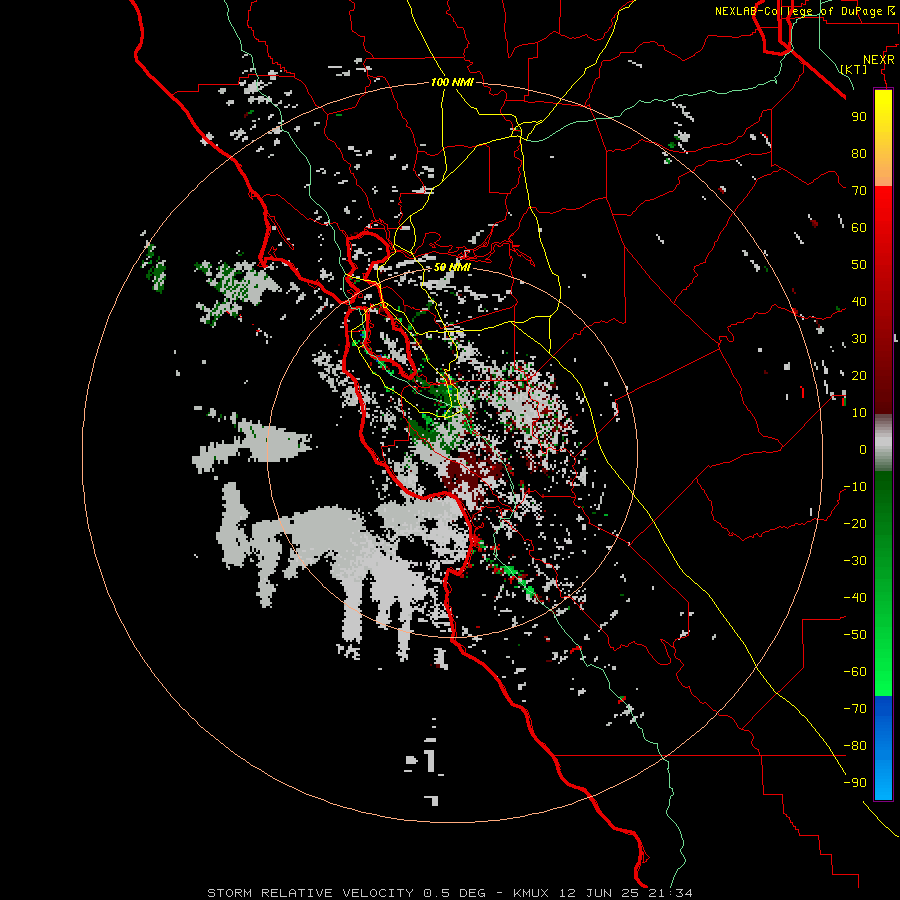
Task: Click the 50 value on the velocity scale
Action: coord(859,265)
